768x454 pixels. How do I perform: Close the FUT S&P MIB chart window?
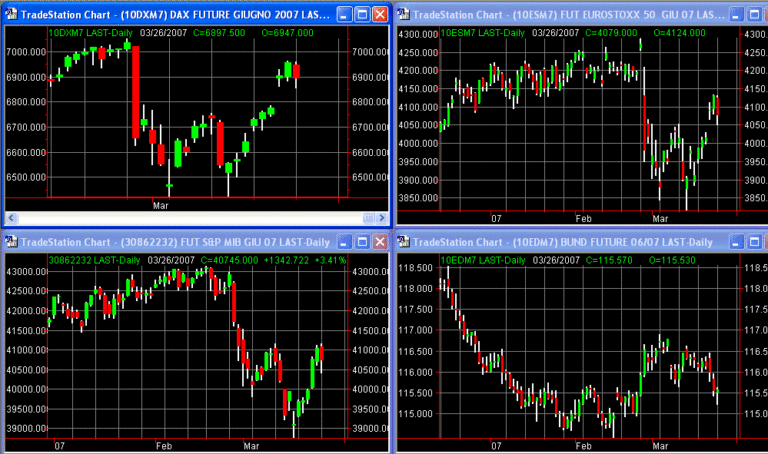[x=380, y=241]
